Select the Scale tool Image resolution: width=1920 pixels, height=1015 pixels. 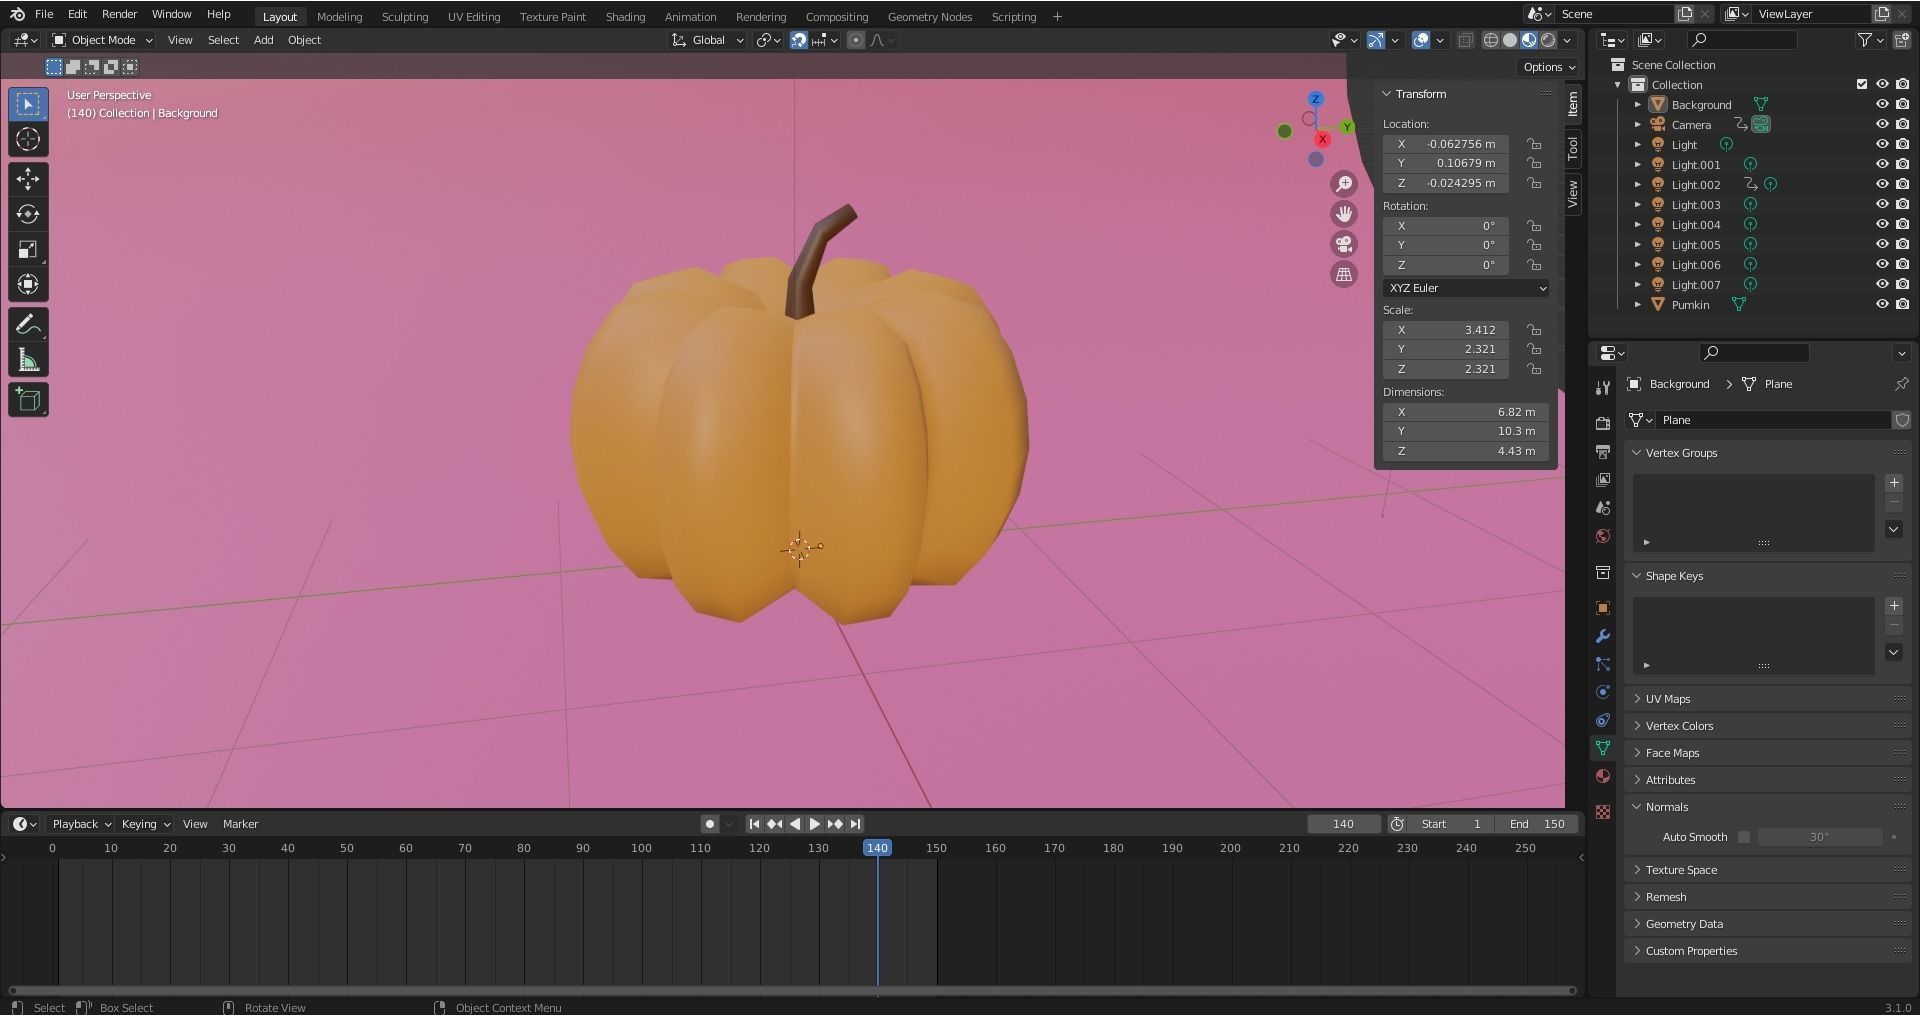[28, 249]
